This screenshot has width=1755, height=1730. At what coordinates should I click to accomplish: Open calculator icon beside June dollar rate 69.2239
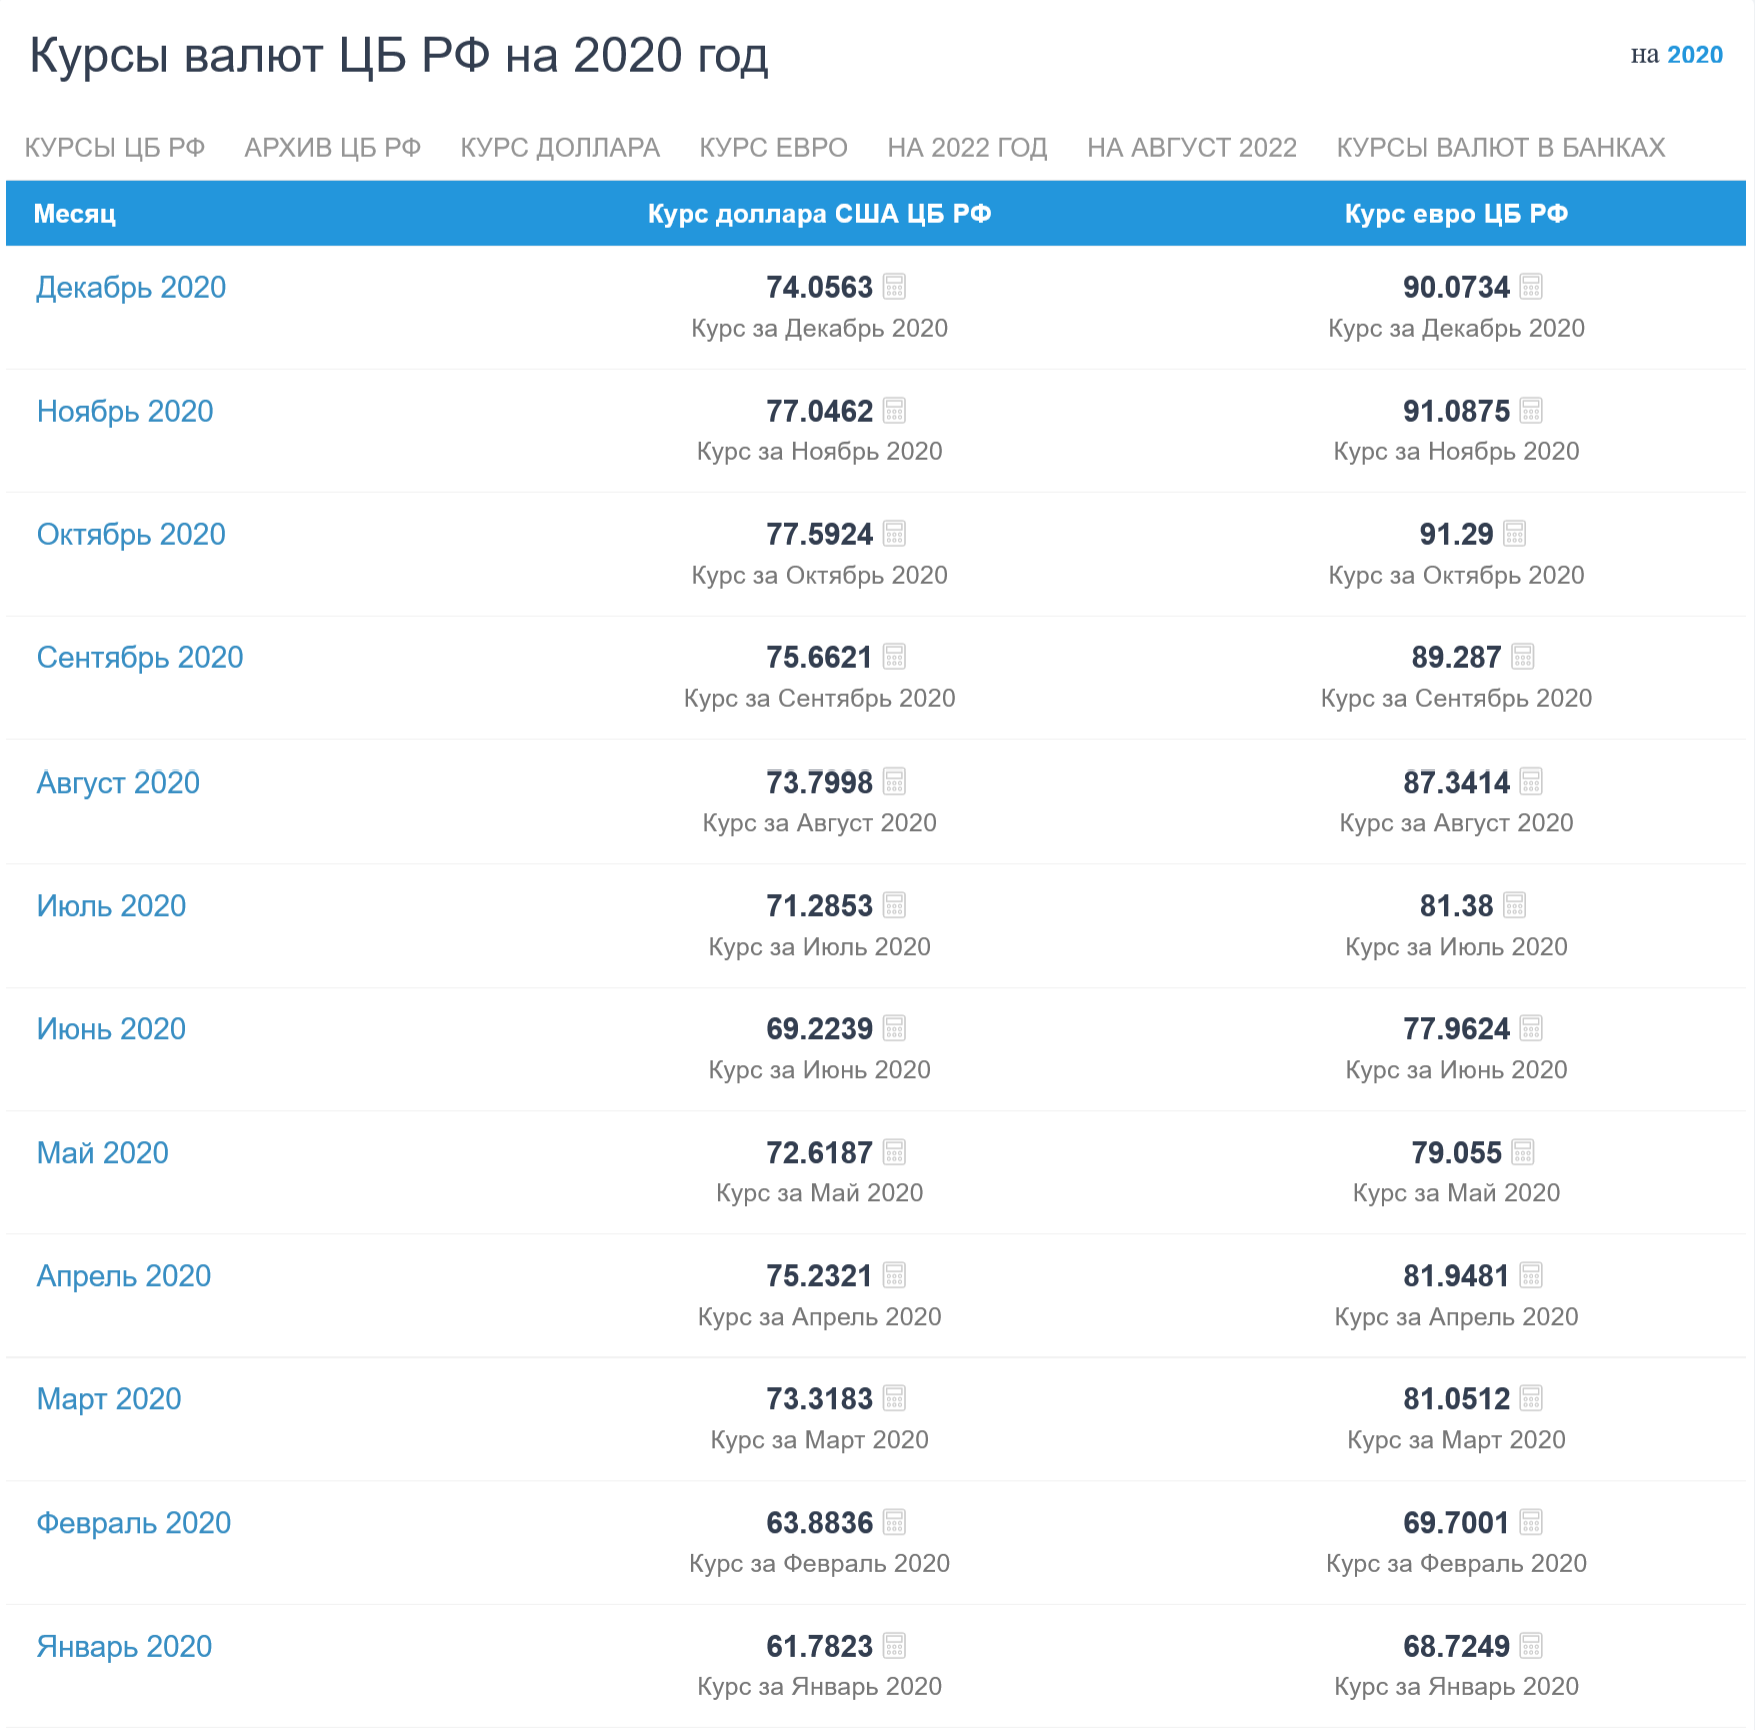tap(894, 1028)
